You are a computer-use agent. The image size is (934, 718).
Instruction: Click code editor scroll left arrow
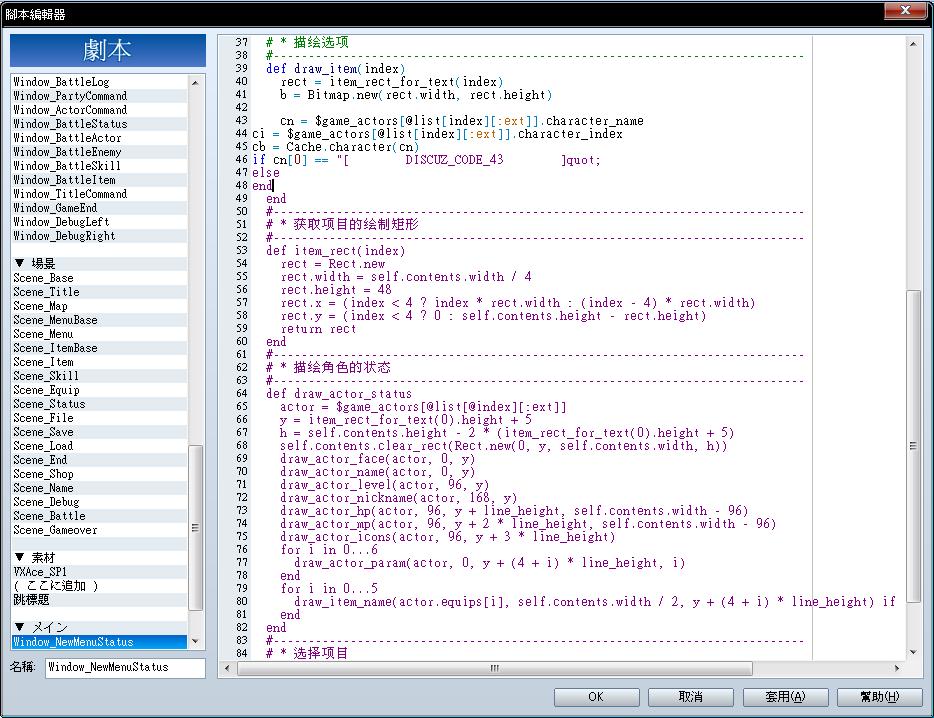pos(227,668)
